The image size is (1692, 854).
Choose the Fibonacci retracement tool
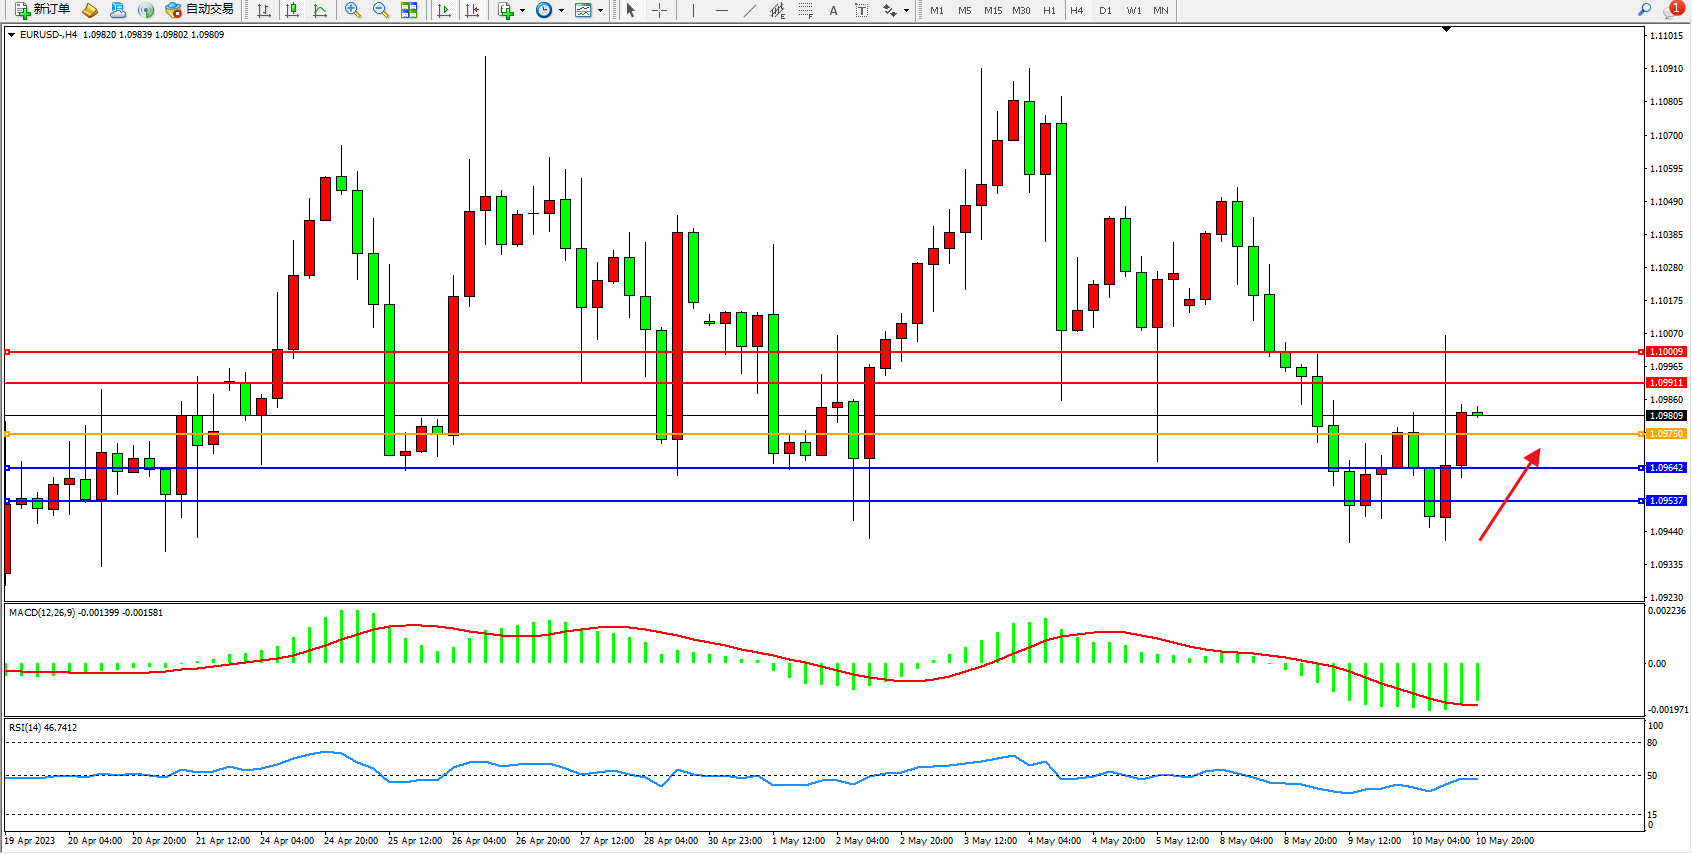coord(805,10)
